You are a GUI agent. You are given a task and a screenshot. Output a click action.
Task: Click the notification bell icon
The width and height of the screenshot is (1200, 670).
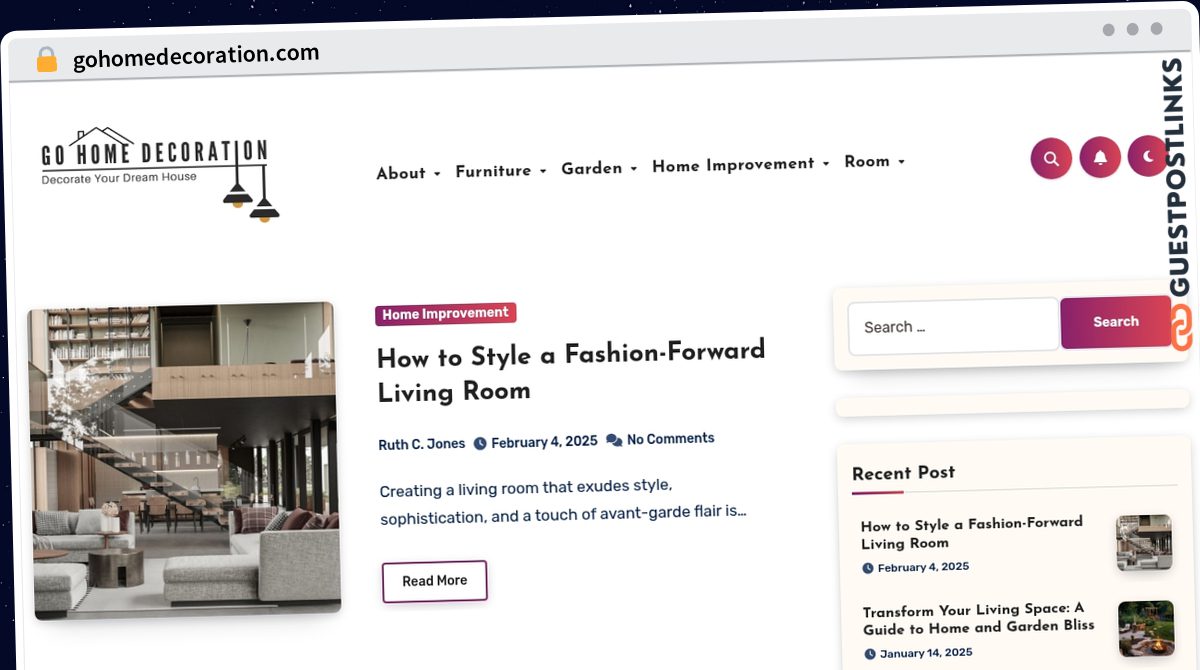tap(1100, 157)
